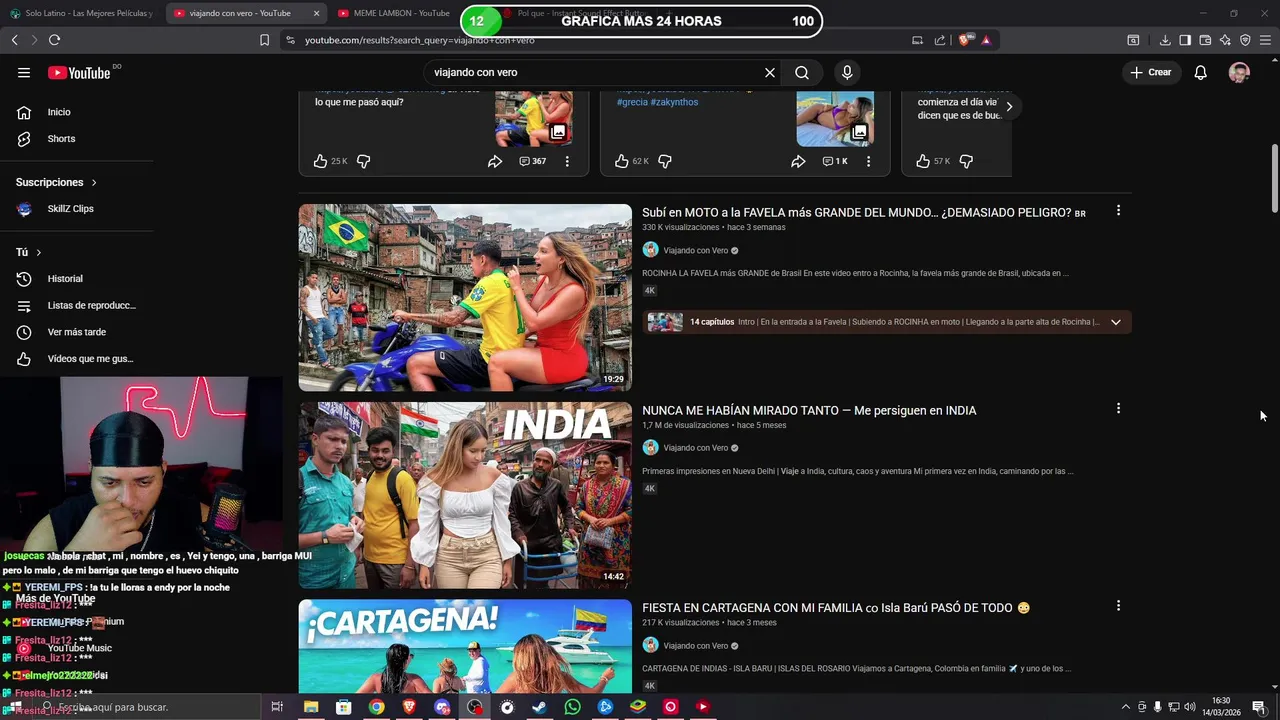The height and width of the screenshot is (720, 1280).
Task: Expand the Tú section chevron
Action: pyautogui.click(x=39, y=253)
